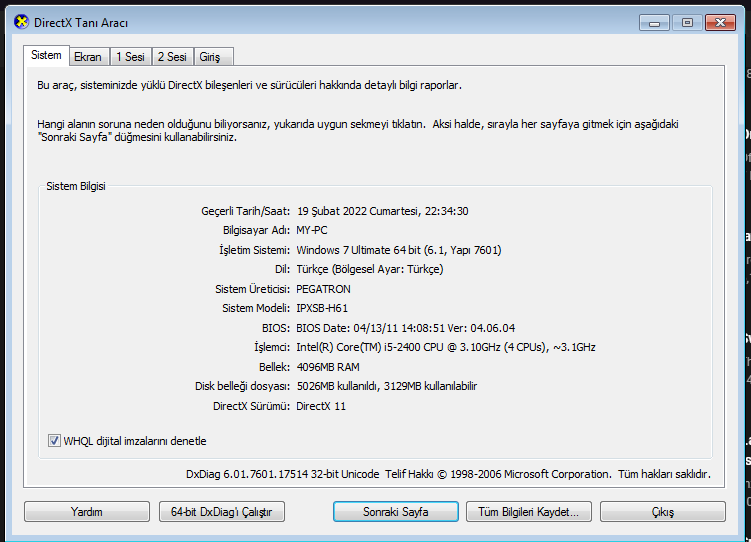Click the DirectX Sürümü label
The height and width of the screenshot is (542, 751).
tap(251, 406)
